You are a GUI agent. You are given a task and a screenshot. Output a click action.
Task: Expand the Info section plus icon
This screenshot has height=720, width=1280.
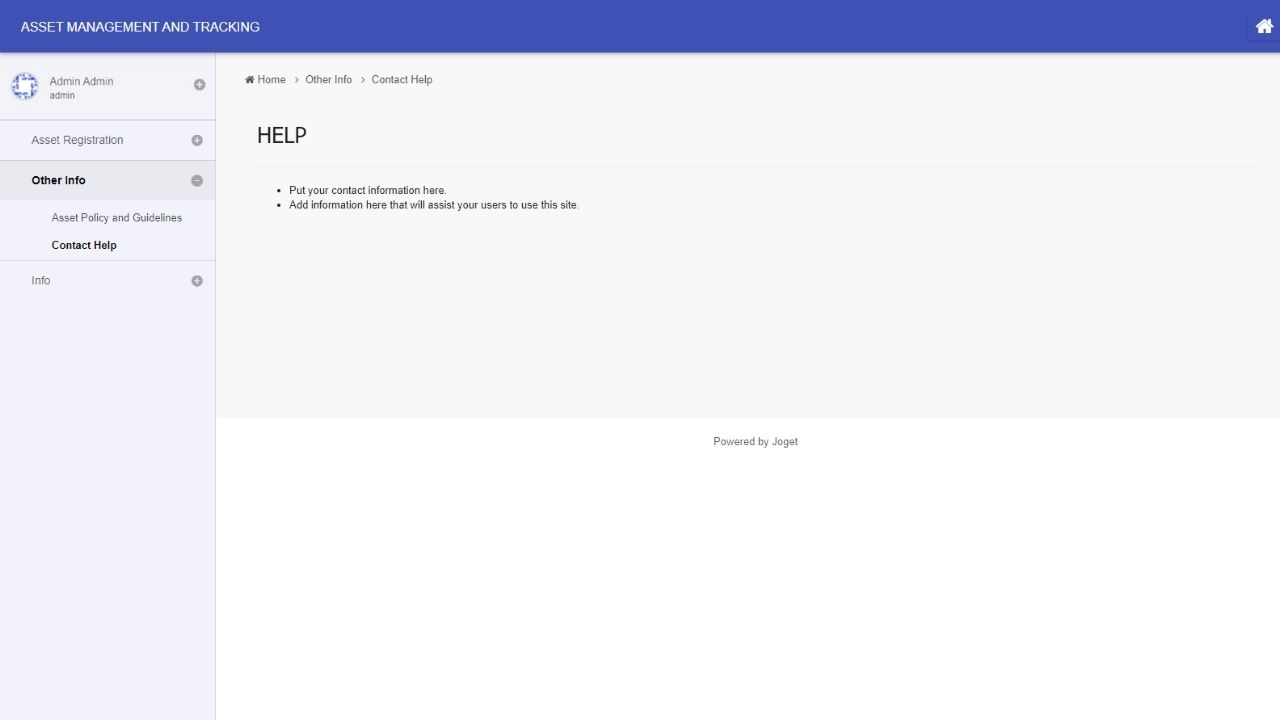point(197,281)
